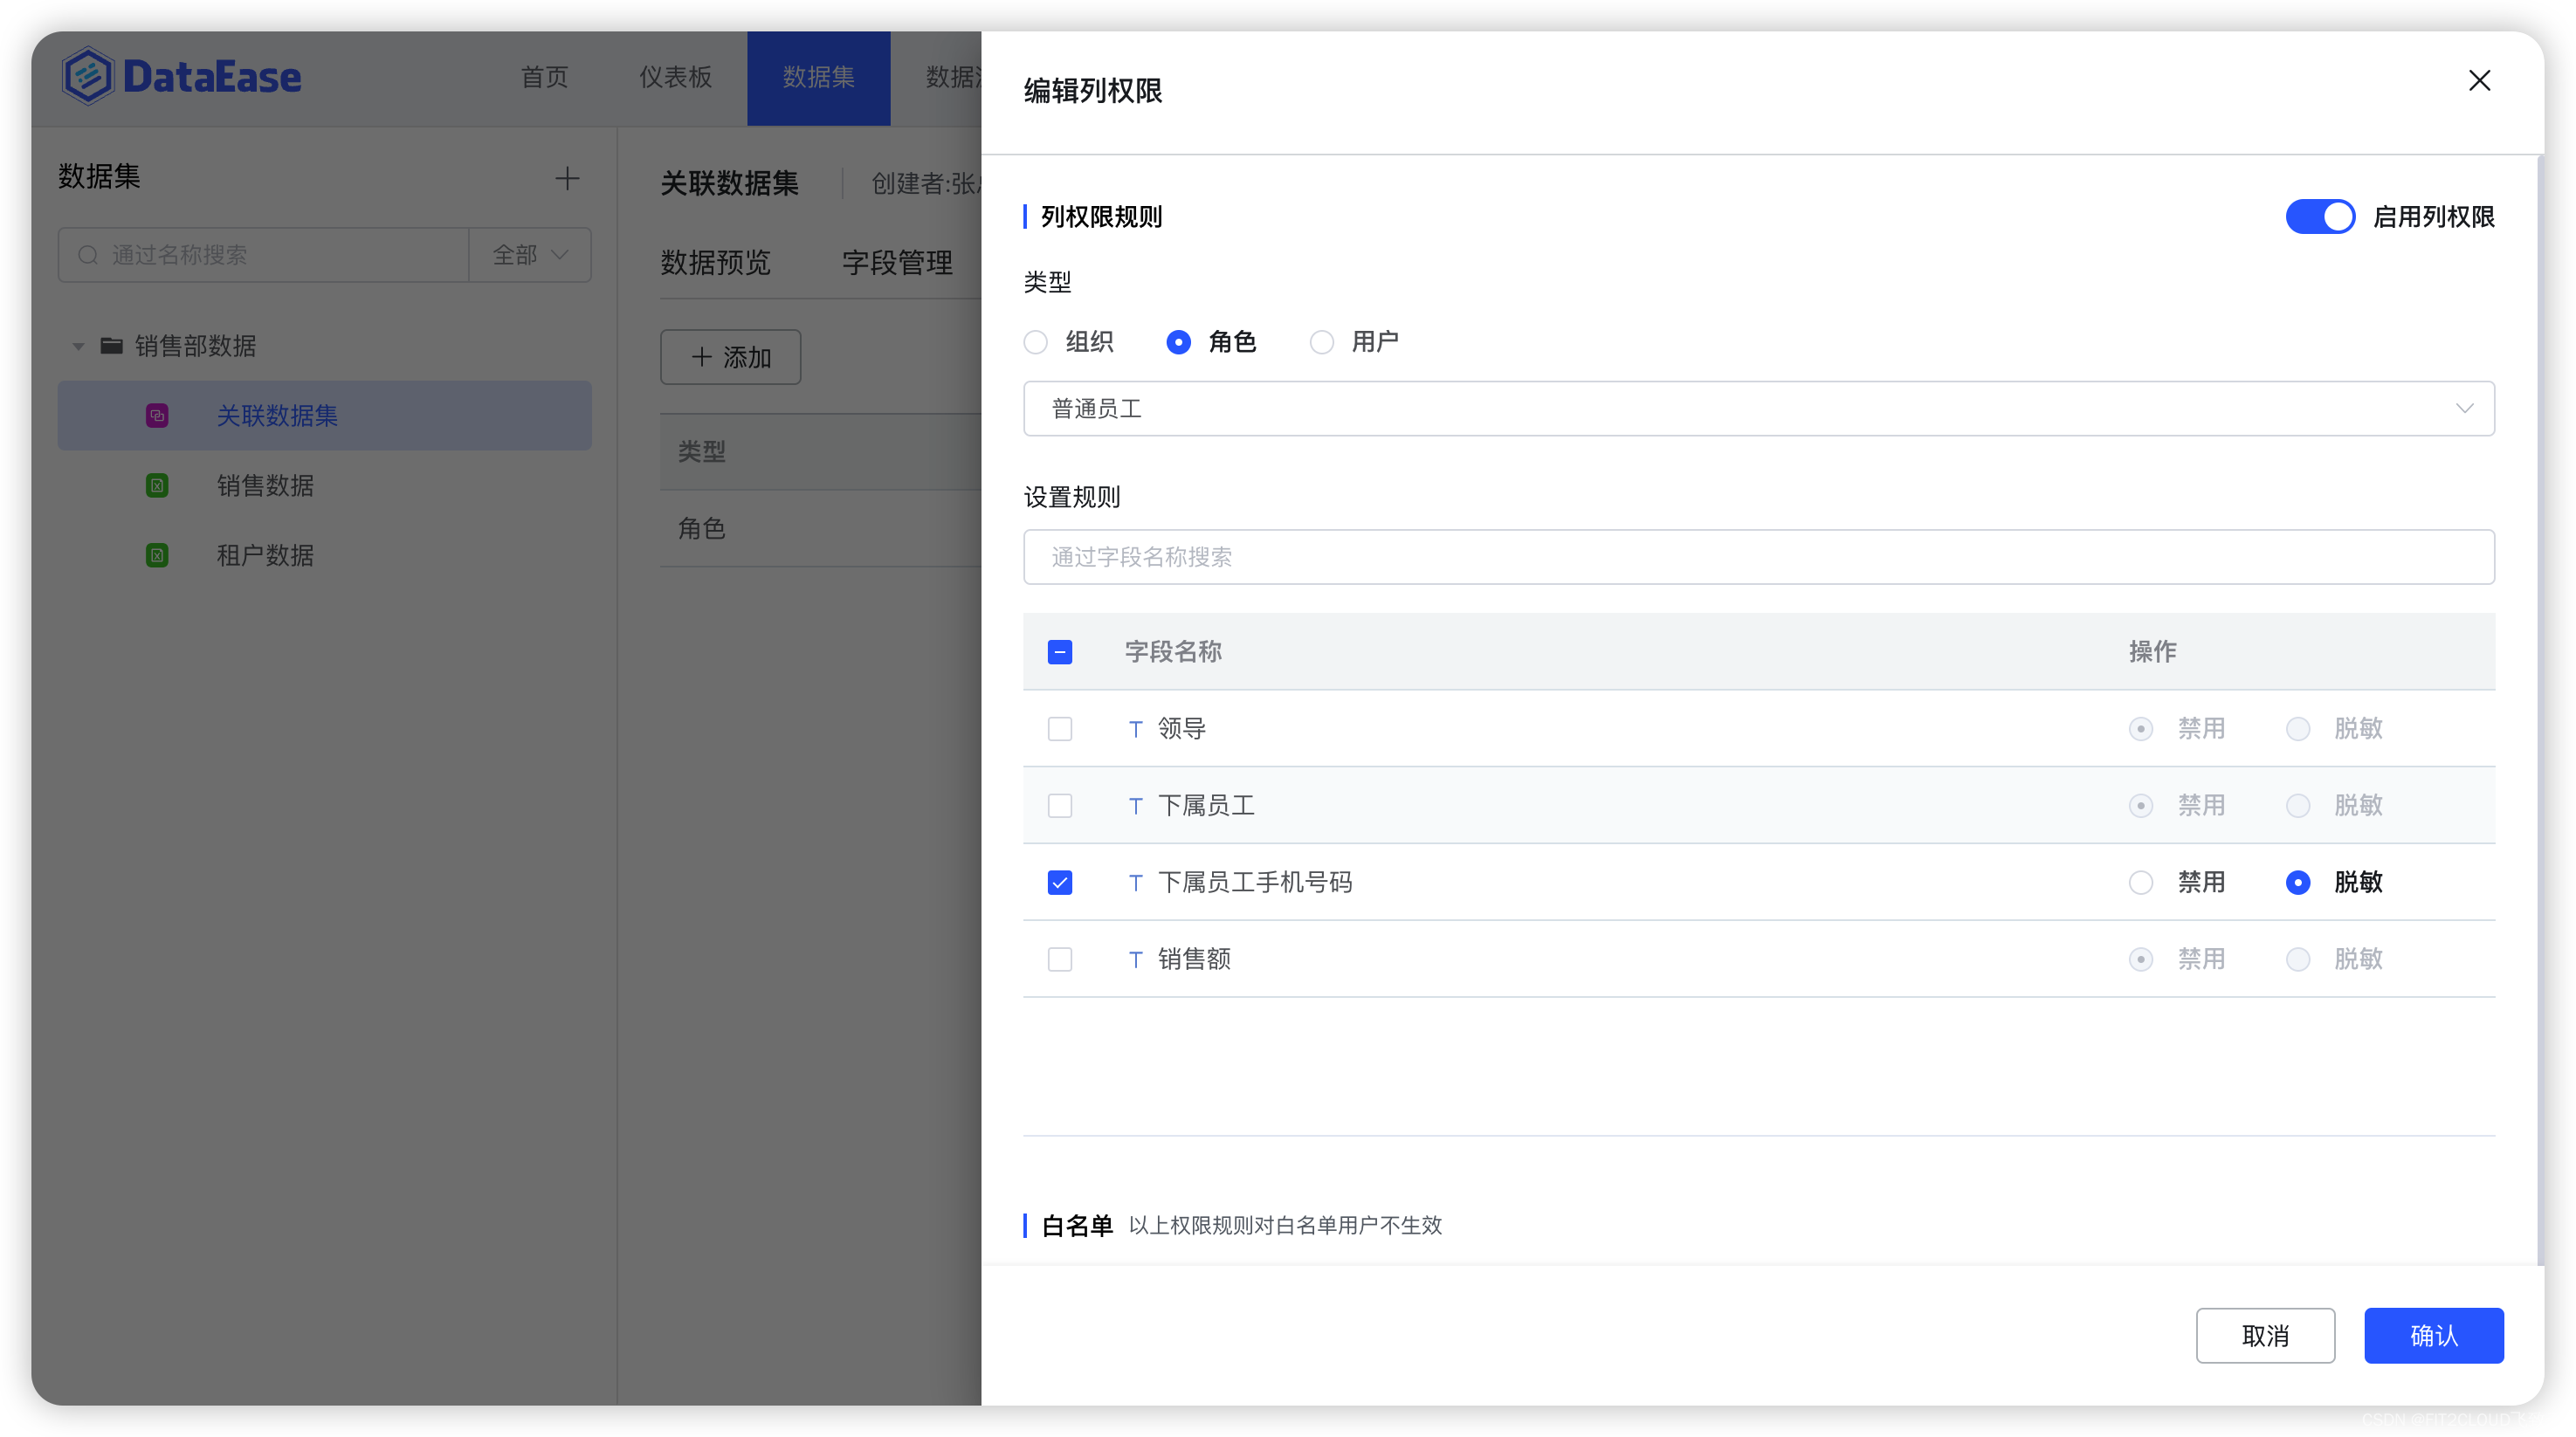Click the 操作 column header
The width and height of the screenshot is (2576, 1437).
click(2152, 652)
